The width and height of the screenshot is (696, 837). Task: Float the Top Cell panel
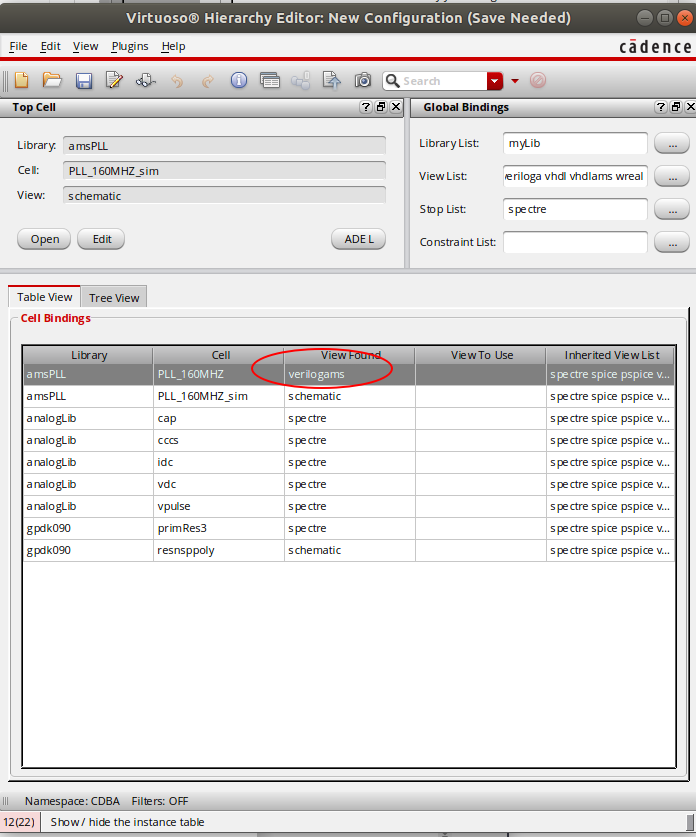[381, 107]
